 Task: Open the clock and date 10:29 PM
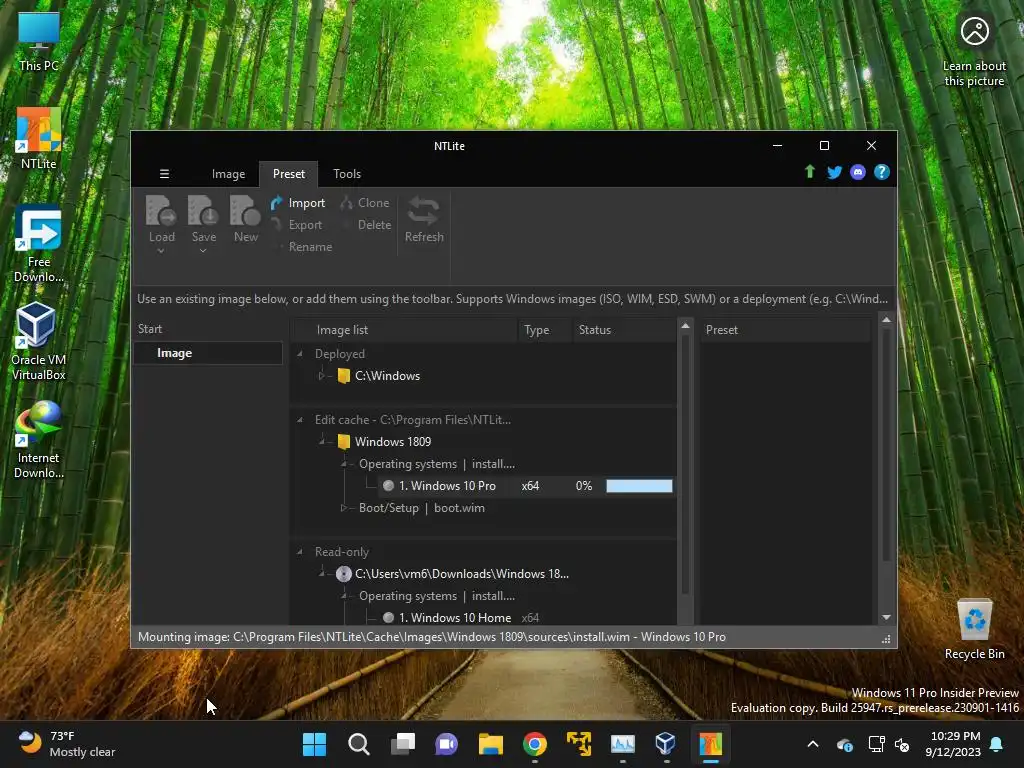[x=953, y=744]
